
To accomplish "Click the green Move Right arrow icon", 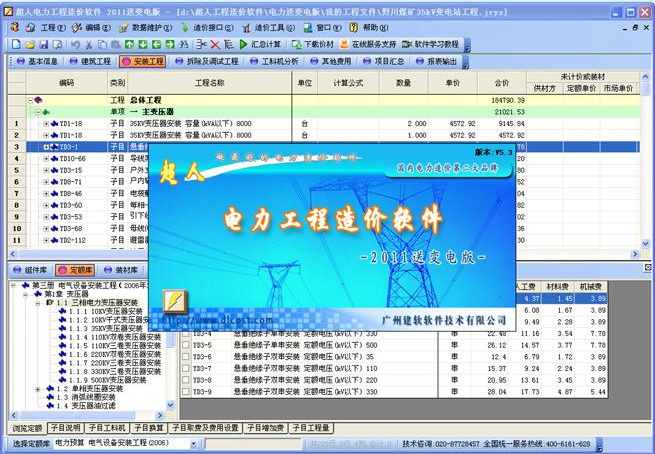I will coord(170,44).
